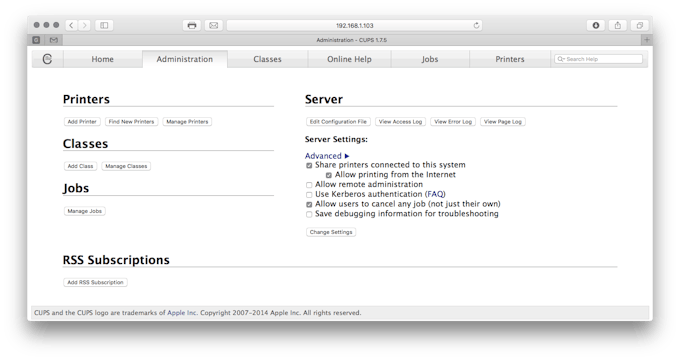The image size is (680, 360).
Task: Click the mail envelope toolbar icon
Action: [x=214, y=25]
